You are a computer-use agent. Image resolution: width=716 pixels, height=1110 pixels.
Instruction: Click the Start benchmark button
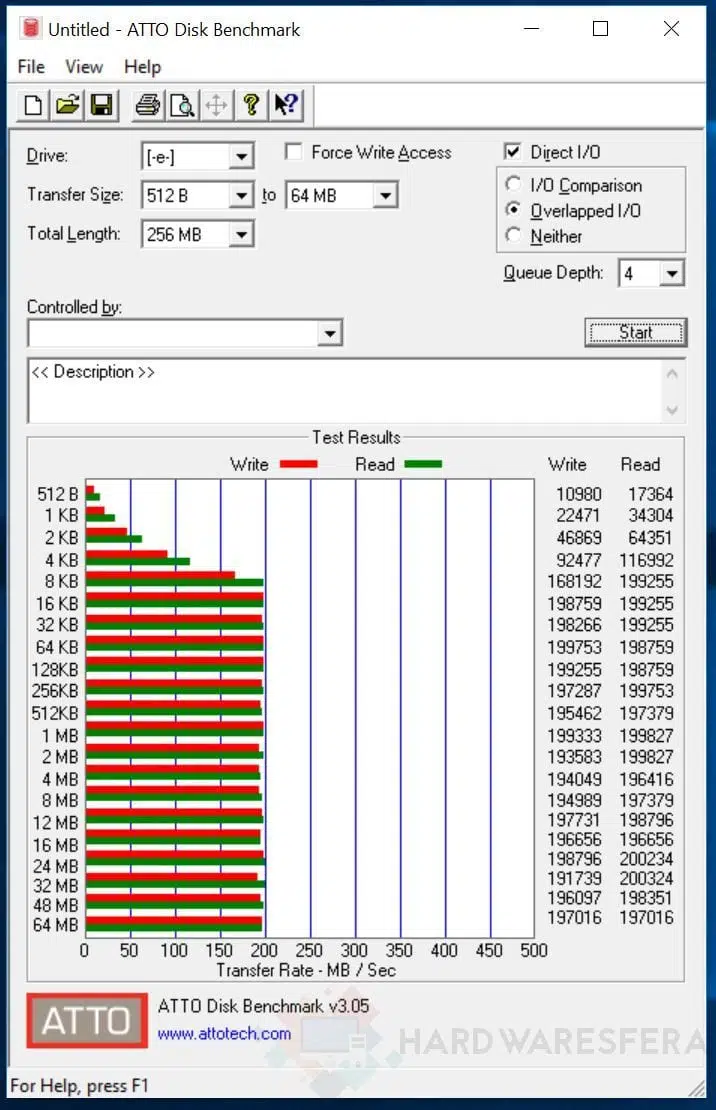[635, 333]
